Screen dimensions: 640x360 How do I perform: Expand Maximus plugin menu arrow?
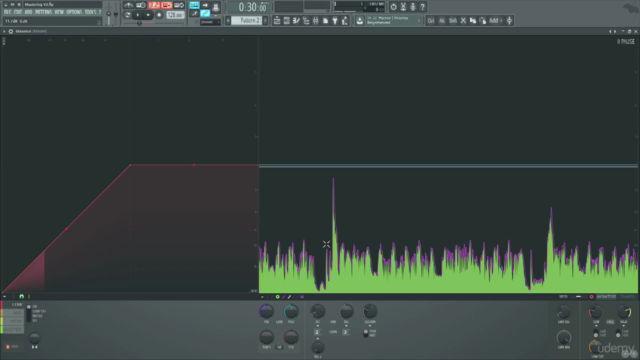tap(4, 31)
